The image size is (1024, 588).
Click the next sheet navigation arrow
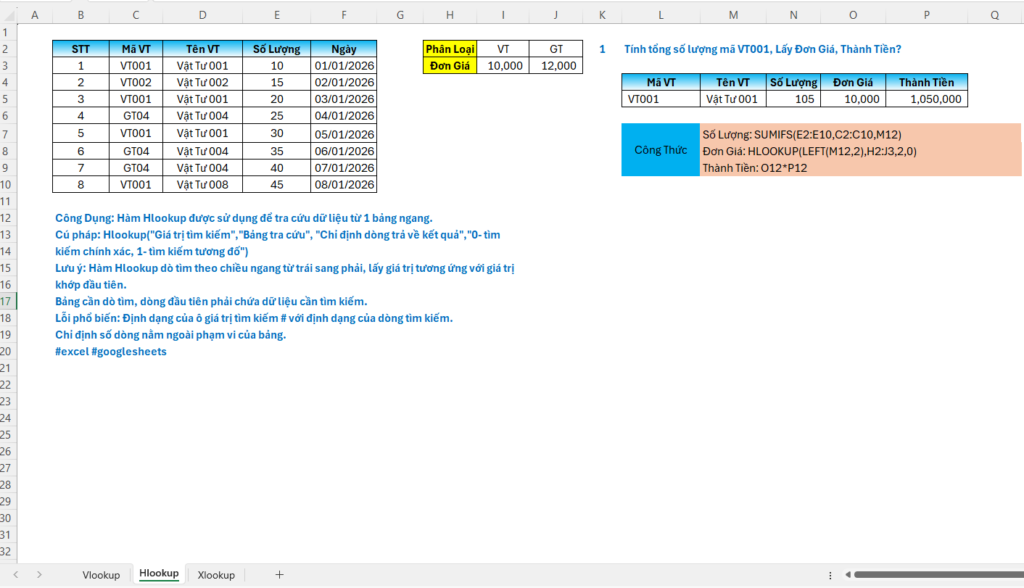(x=40, y=575)
